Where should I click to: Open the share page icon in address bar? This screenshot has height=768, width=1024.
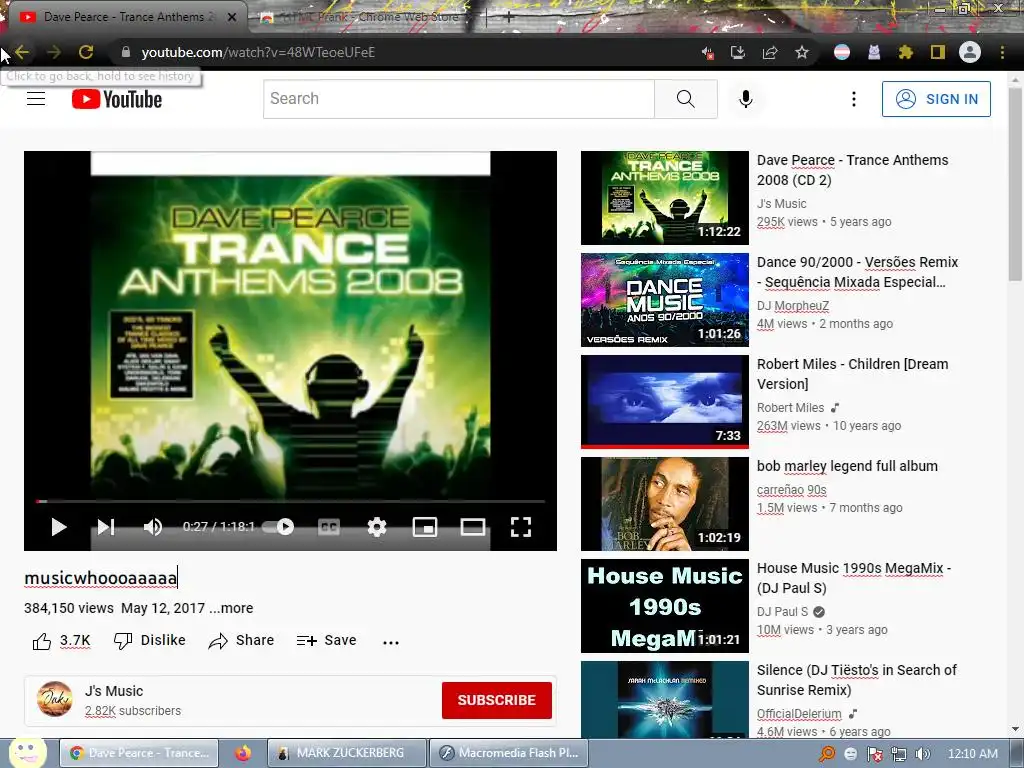coord(770,52)
